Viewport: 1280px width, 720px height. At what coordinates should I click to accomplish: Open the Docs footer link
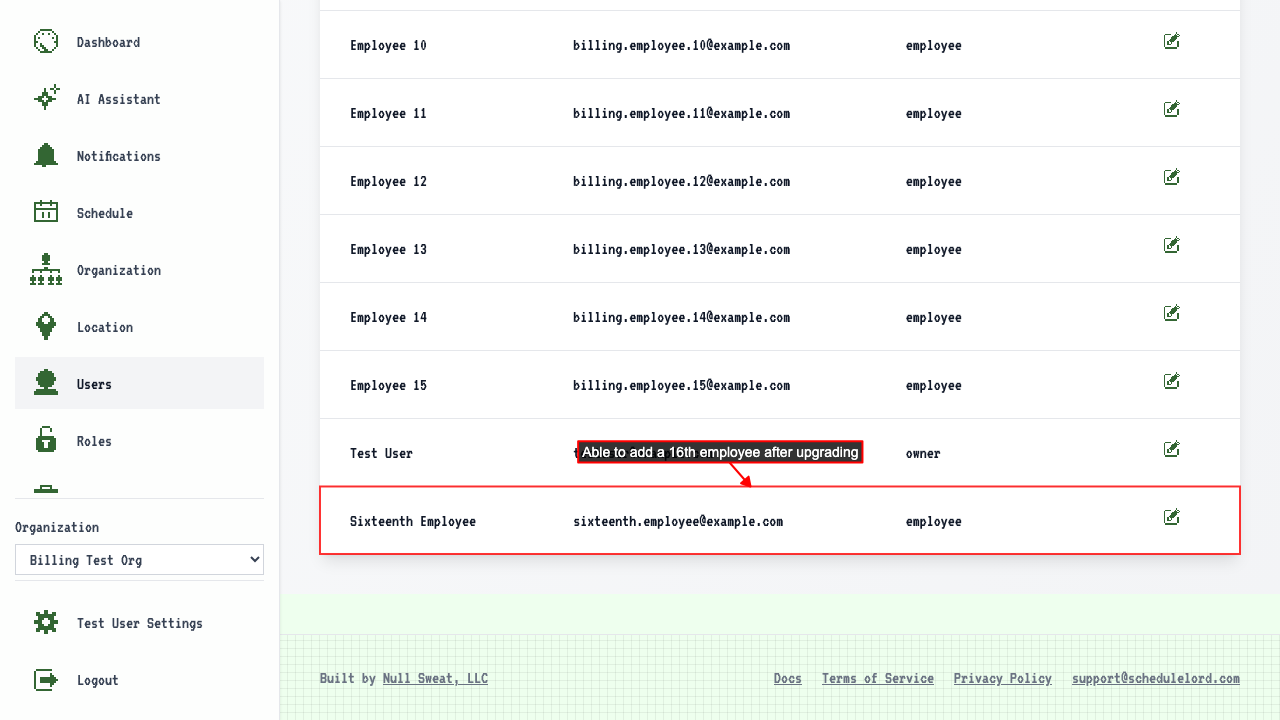coord(788,678)
